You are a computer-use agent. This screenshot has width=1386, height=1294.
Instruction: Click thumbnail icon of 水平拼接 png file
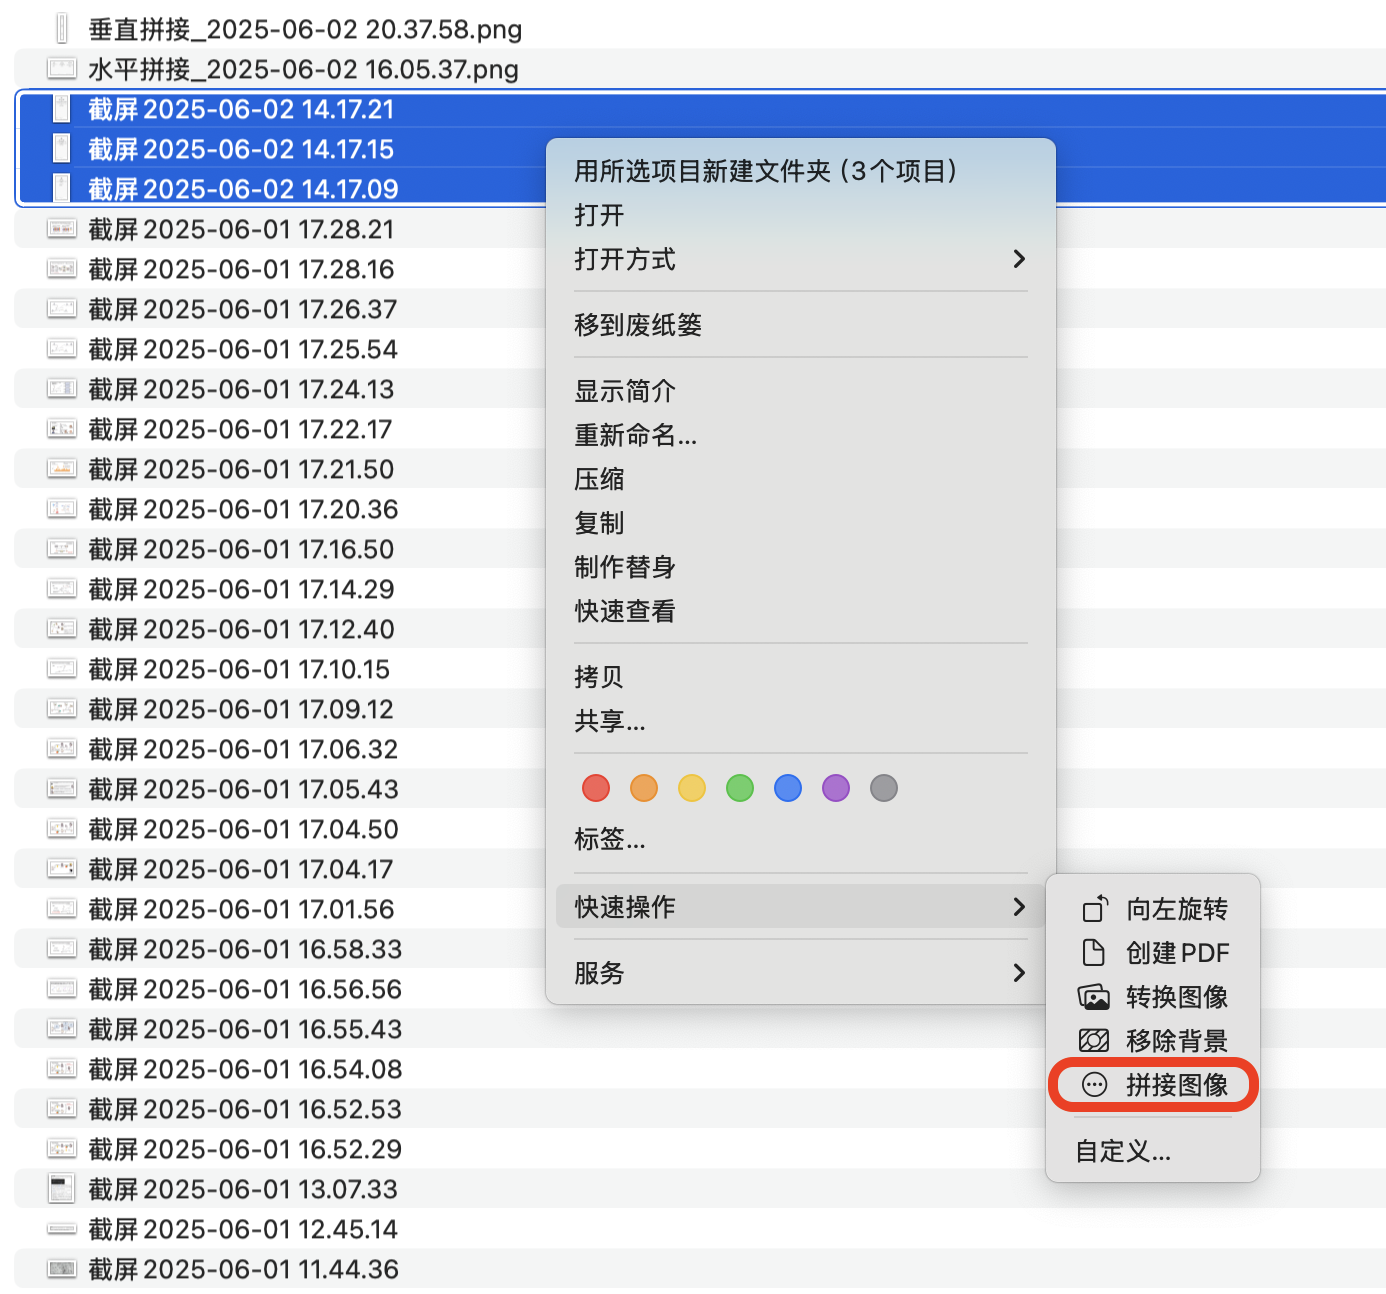(x=62, y=69)
